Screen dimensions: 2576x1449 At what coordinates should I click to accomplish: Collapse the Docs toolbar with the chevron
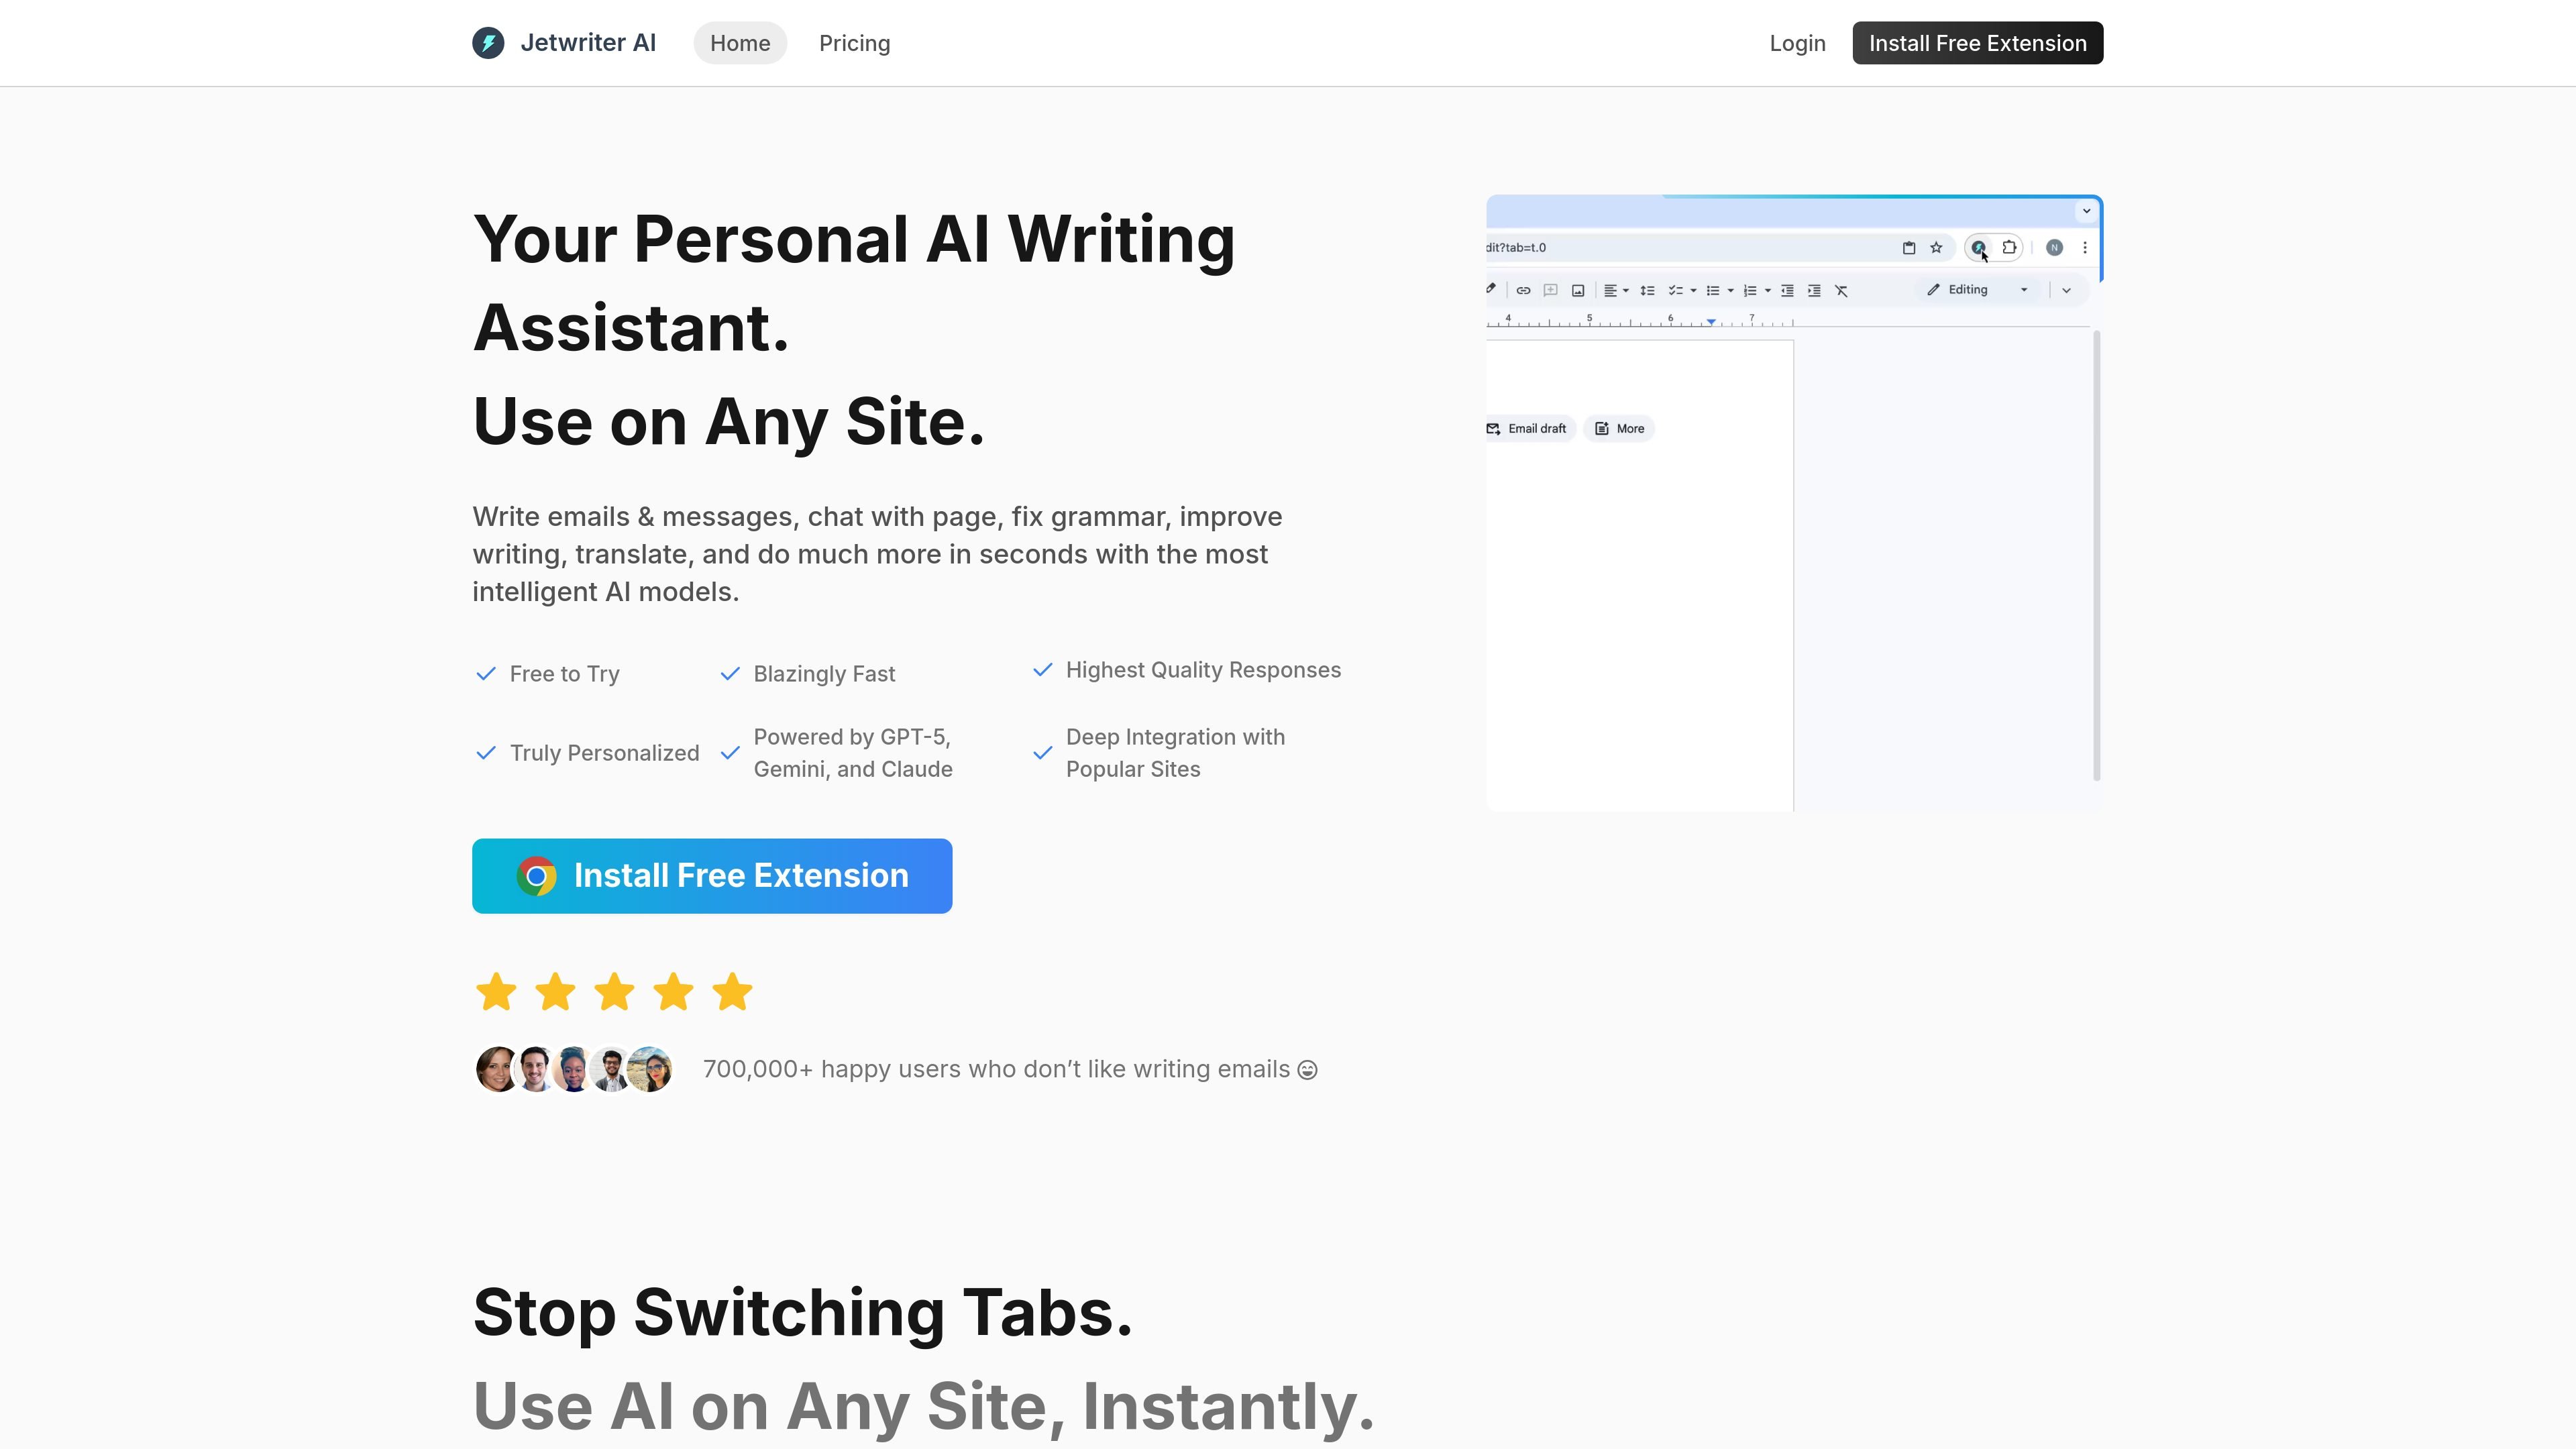(x=2066, y=291)
